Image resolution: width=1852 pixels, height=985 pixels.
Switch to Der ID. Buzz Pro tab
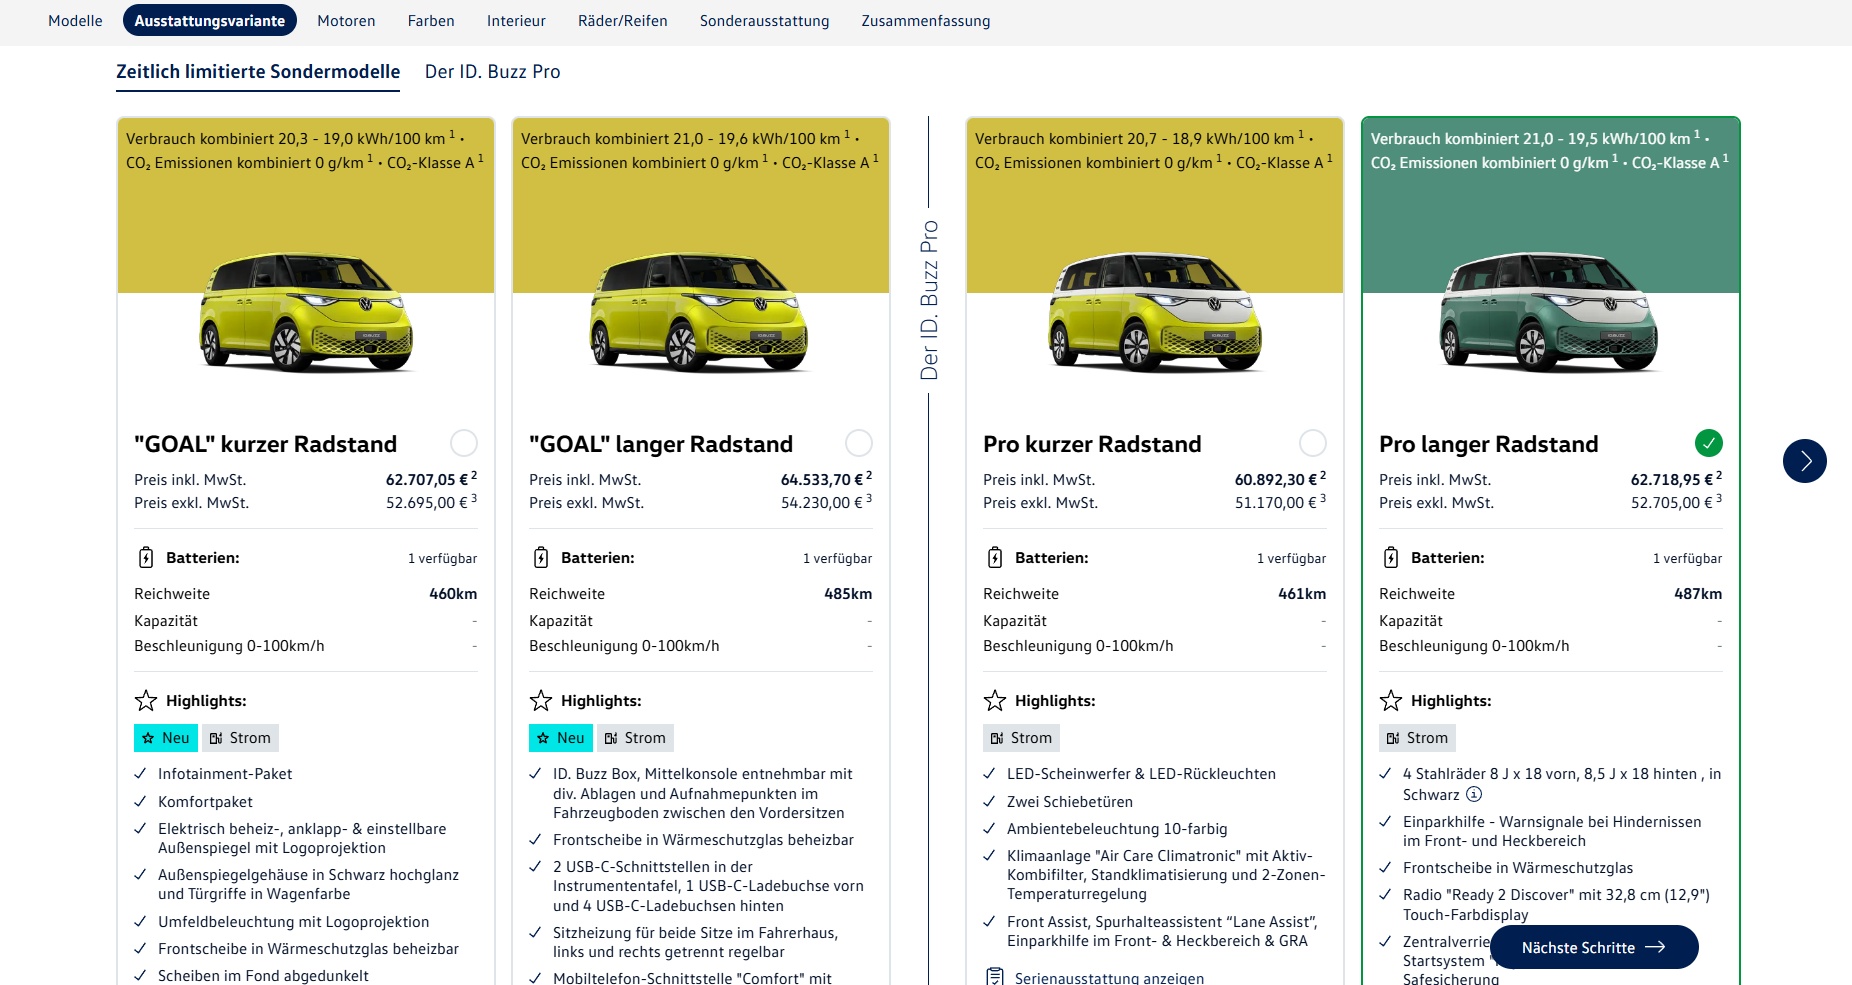[493, 72]
